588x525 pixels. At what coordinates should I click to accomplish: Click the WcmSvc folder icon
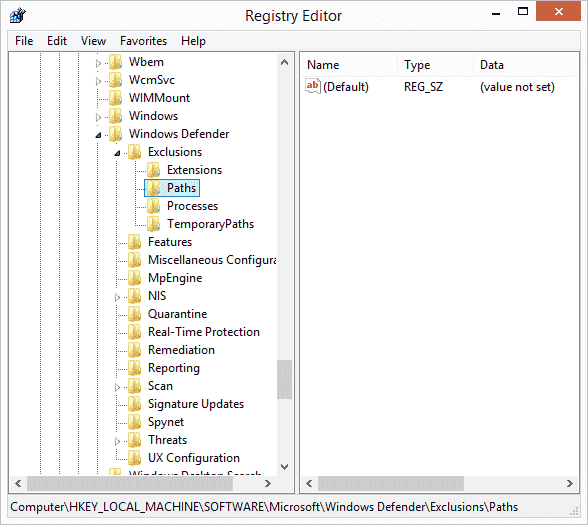click(116, 80)
